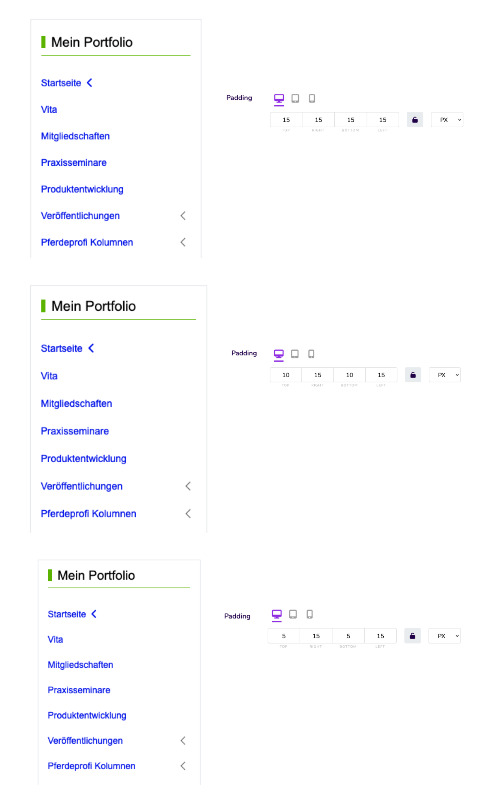Toggle the link-values lock beside the 10/15/10/15 padding
The width and height of the screenshot is (498, 800).
[413, 375]
